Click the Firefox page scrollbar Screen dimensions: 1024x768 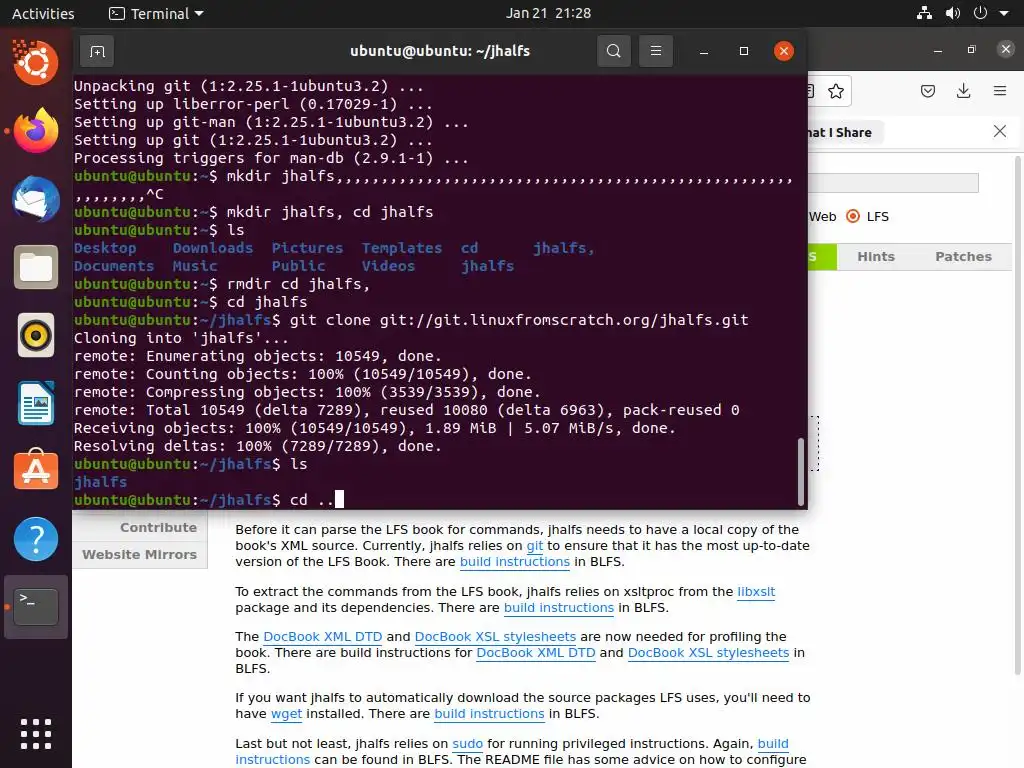coord(1017,415)
